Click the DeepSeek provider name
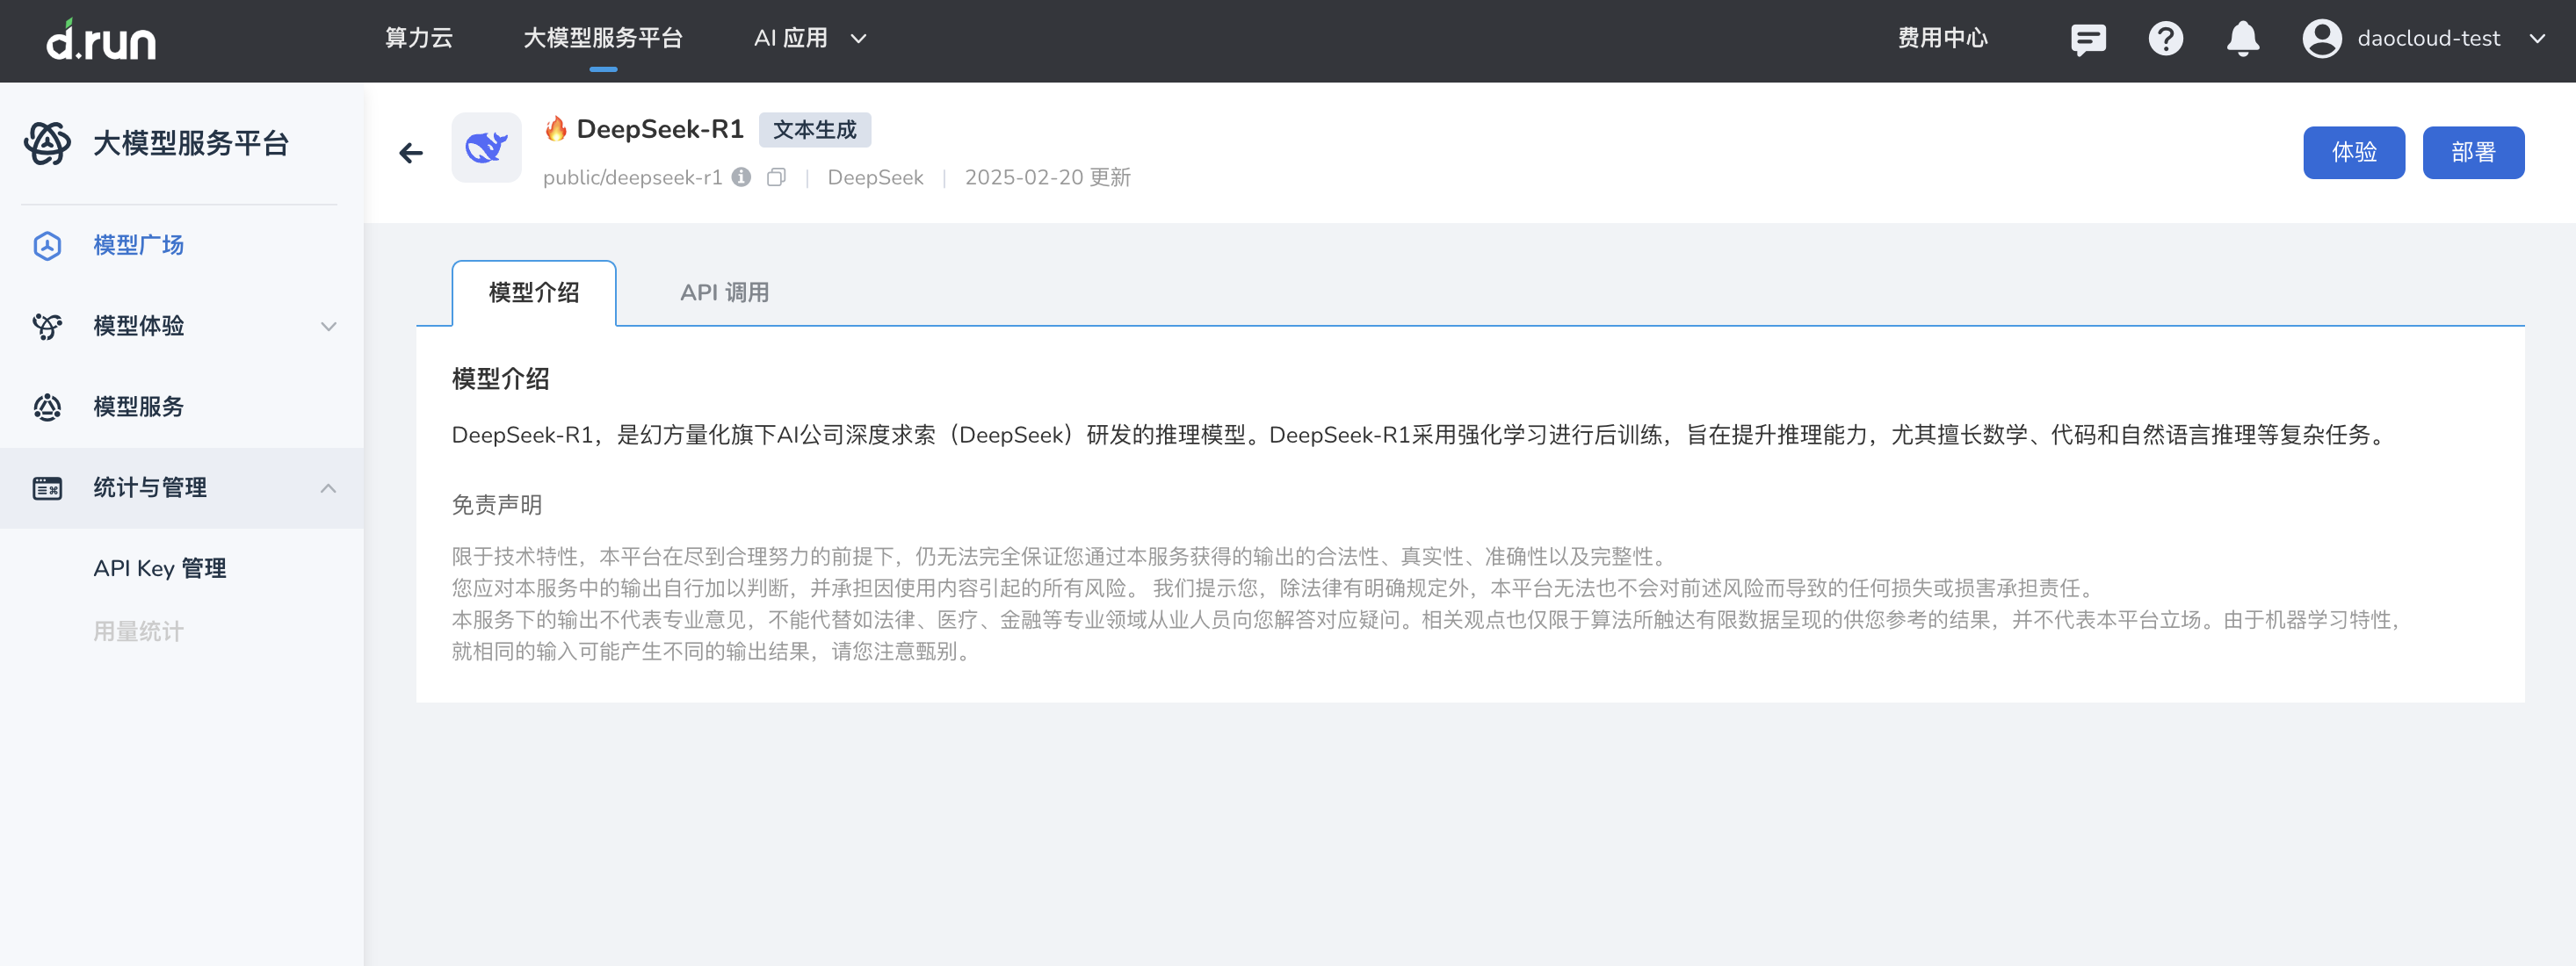 pos(875,177)
